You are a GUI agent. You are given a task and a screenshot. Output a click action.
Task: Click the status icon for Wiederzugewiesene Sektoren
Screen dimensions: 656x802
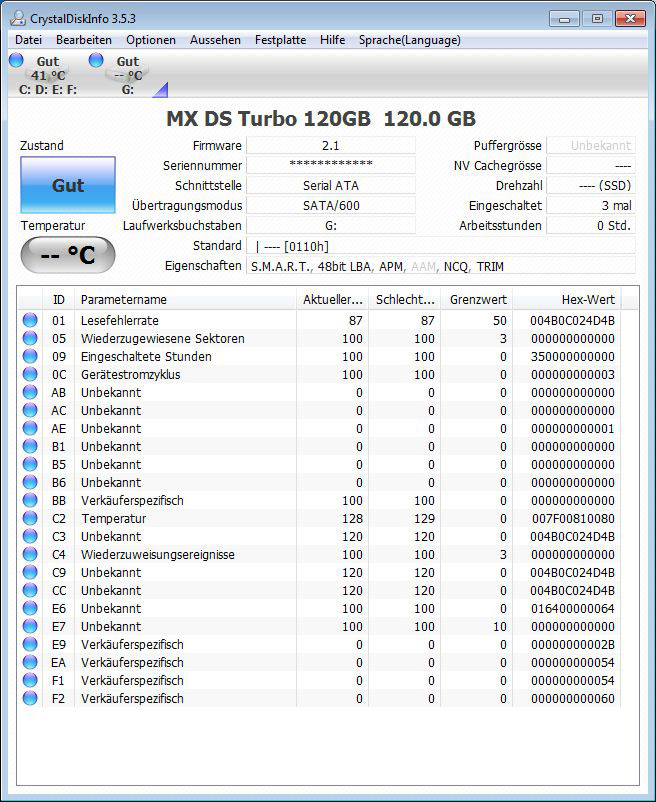tap(30, 338)
